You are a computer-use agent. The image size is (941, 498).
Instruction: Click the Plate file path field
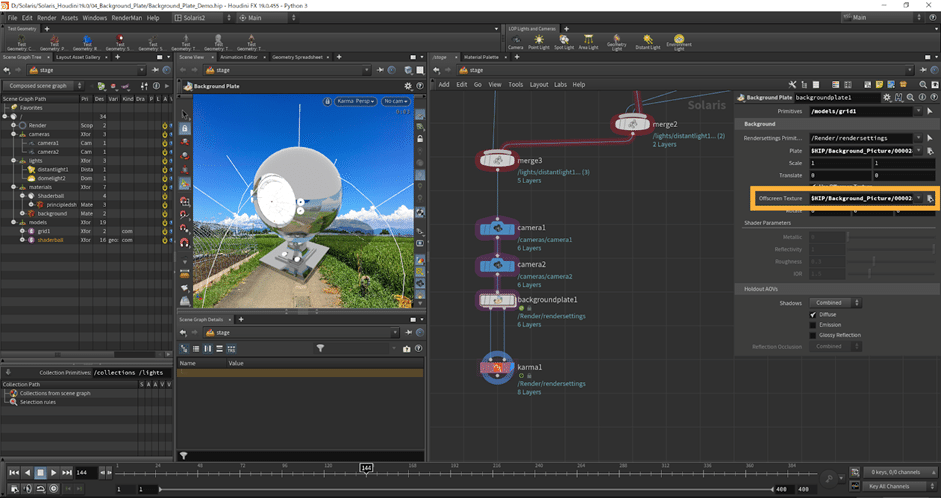[x=863, y=150]
